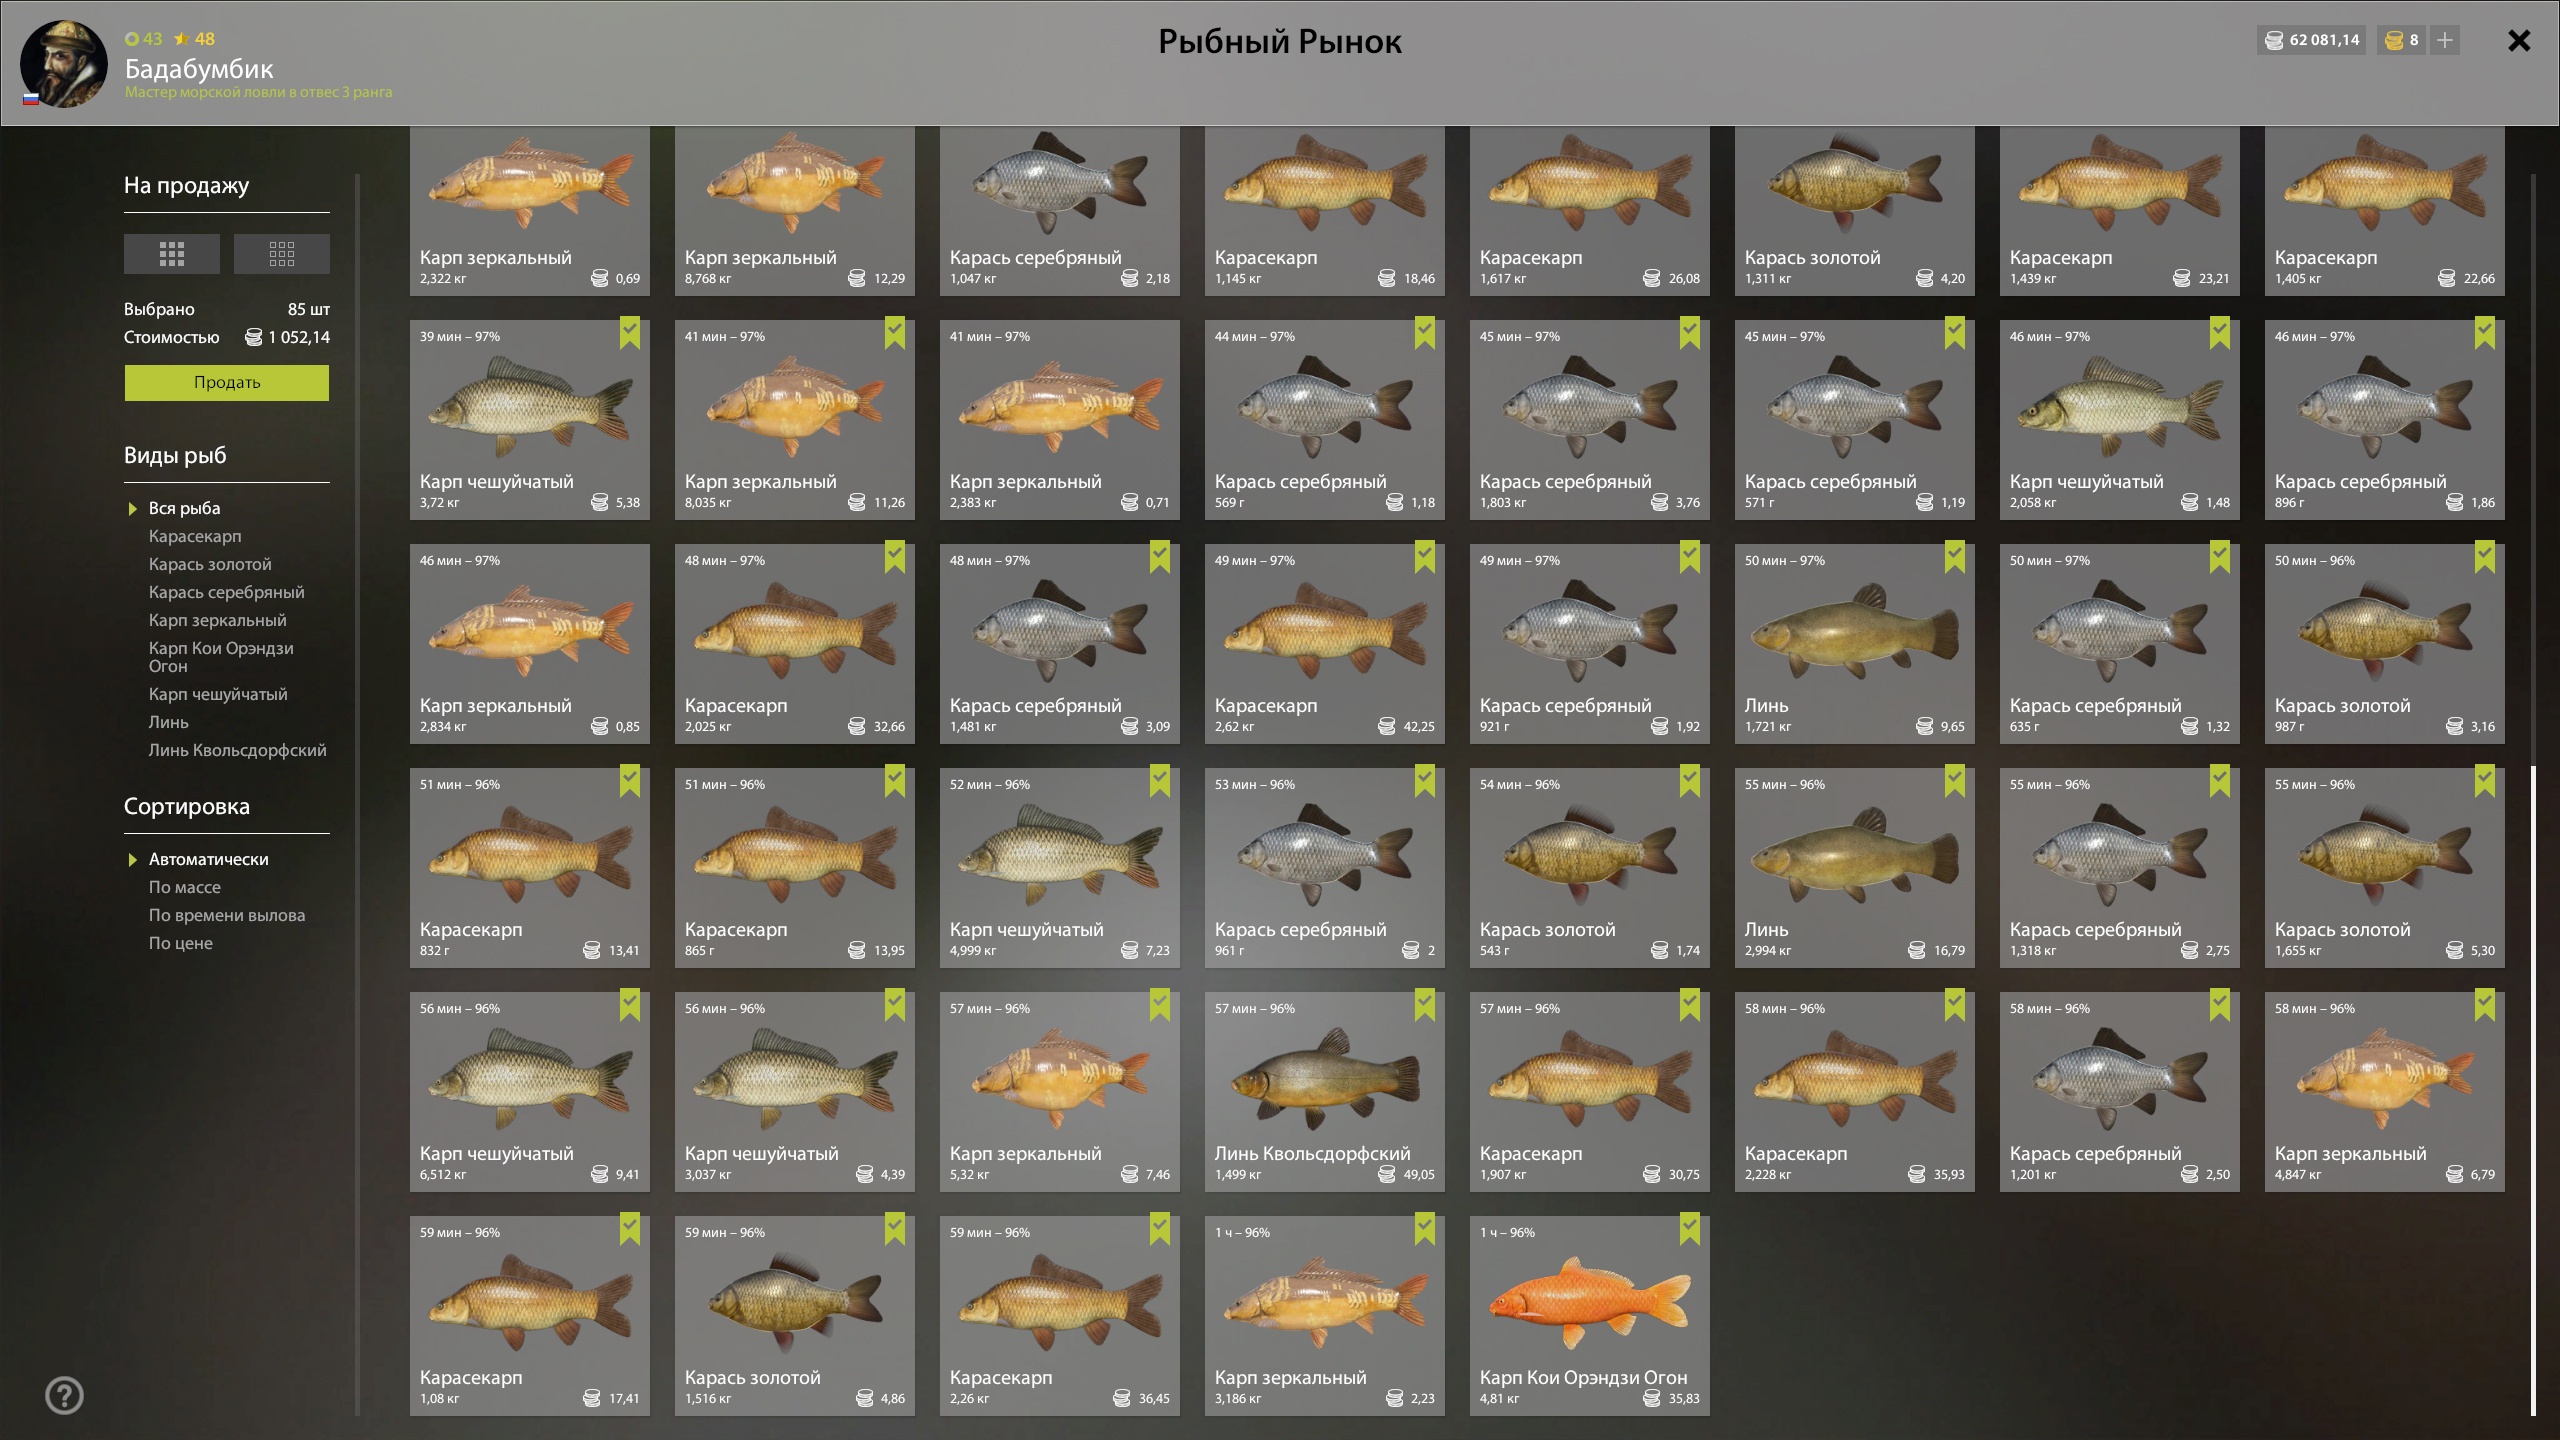Screen dimensions: 2560x1440
Task: Select Карасекарп 2,26 кг card
Action: [x=1060, y=1316]
